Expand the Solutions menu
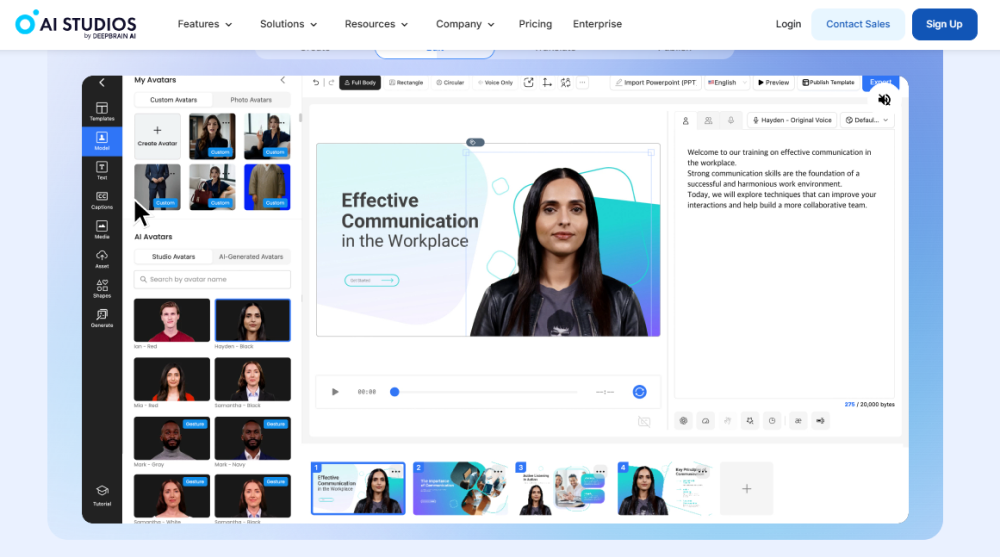The width and height of the screenshot is (1000, 557). (288, 24)
